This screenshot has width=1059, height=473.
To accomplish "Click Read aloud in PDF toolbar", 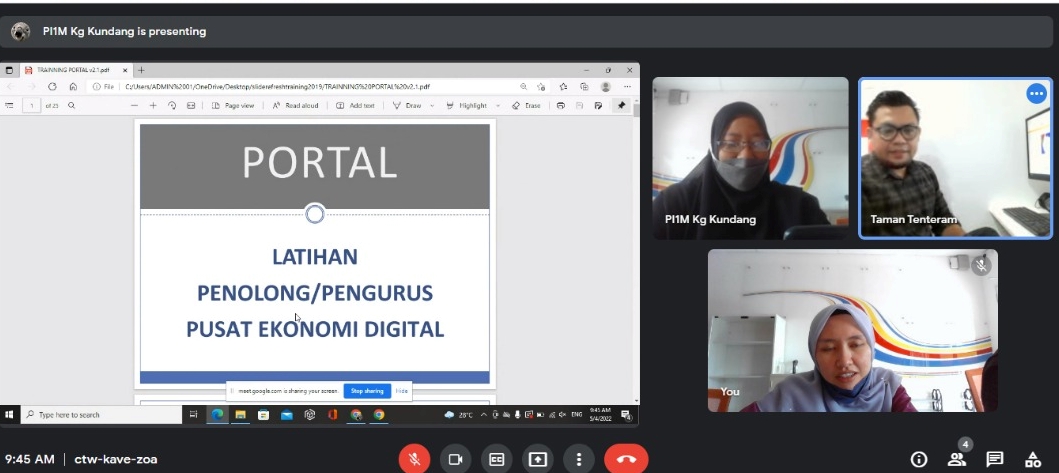I will tap(296, 105).
